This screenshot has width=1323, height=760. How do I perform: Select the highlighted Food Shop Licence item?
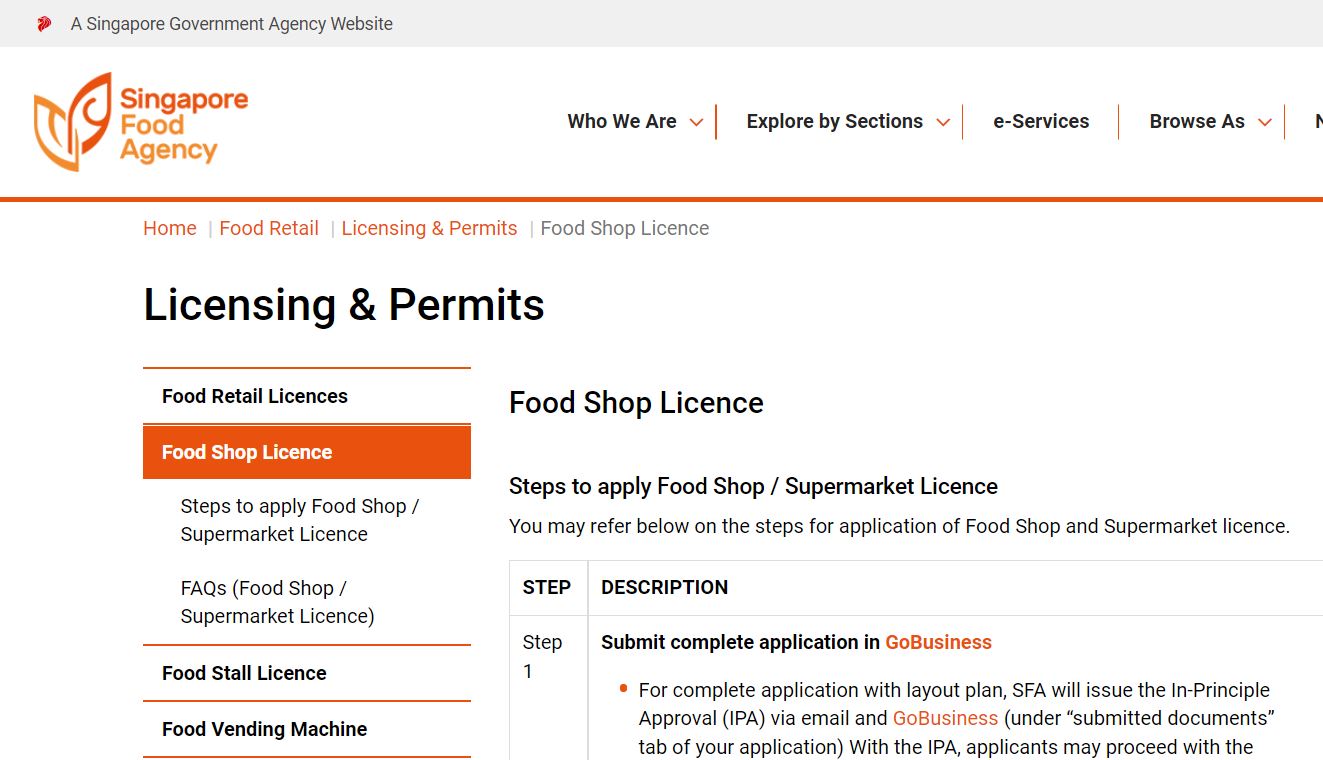[x=307, y=452]
